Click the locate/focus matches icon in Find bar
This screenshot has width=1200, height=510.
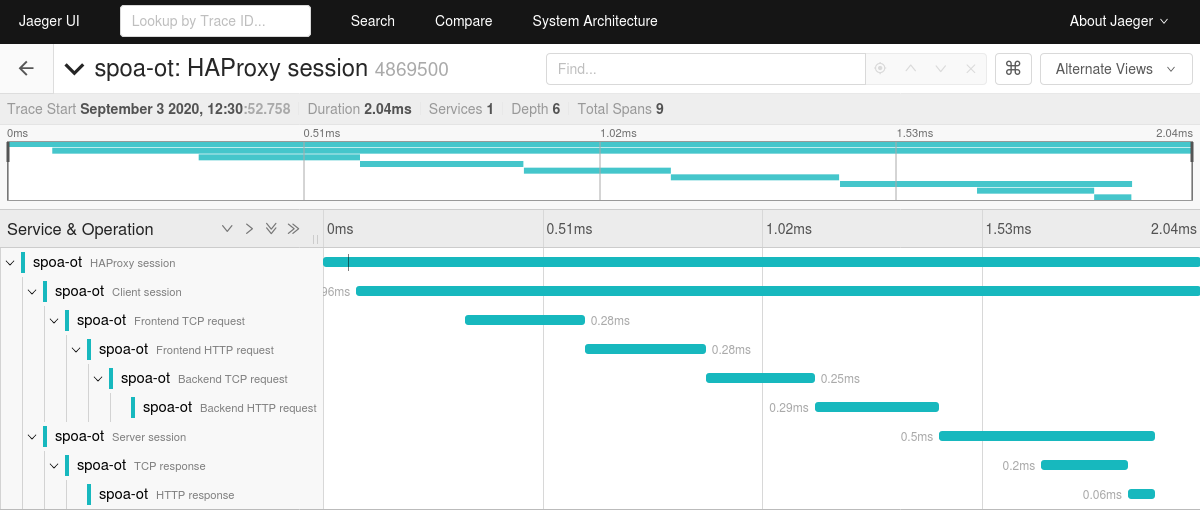880,69
